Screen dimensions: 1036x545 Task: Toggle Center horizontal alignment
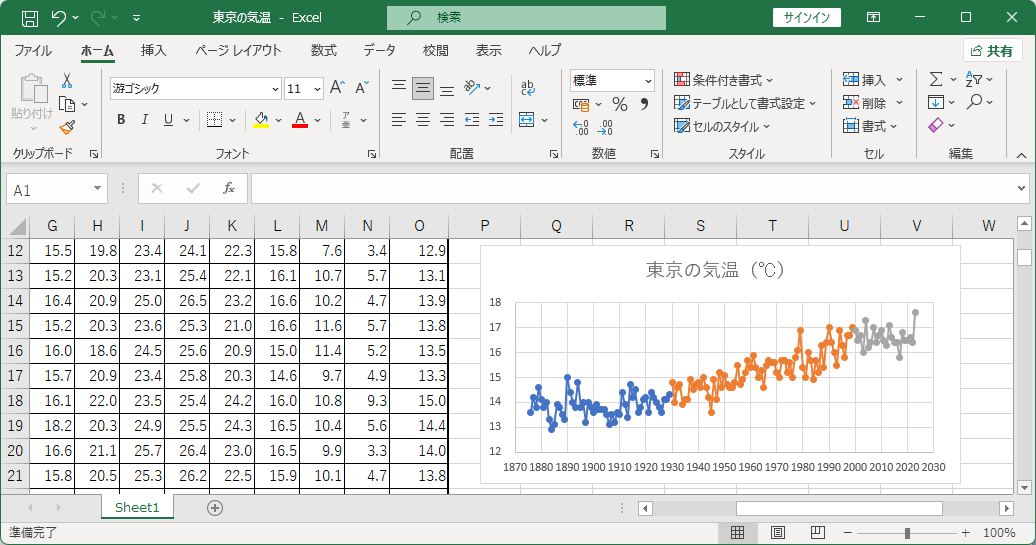[x=423, y=120]
